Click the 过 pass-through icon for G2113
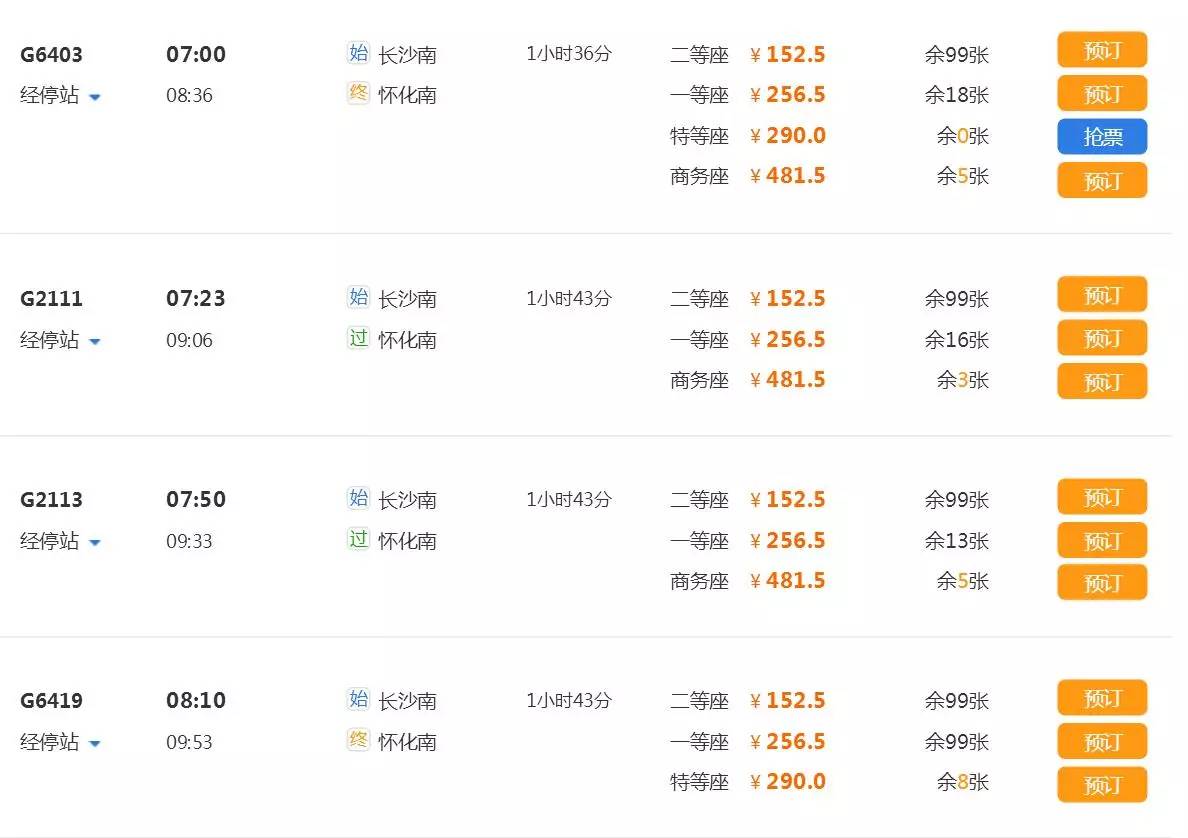 [x=358, y=540]
